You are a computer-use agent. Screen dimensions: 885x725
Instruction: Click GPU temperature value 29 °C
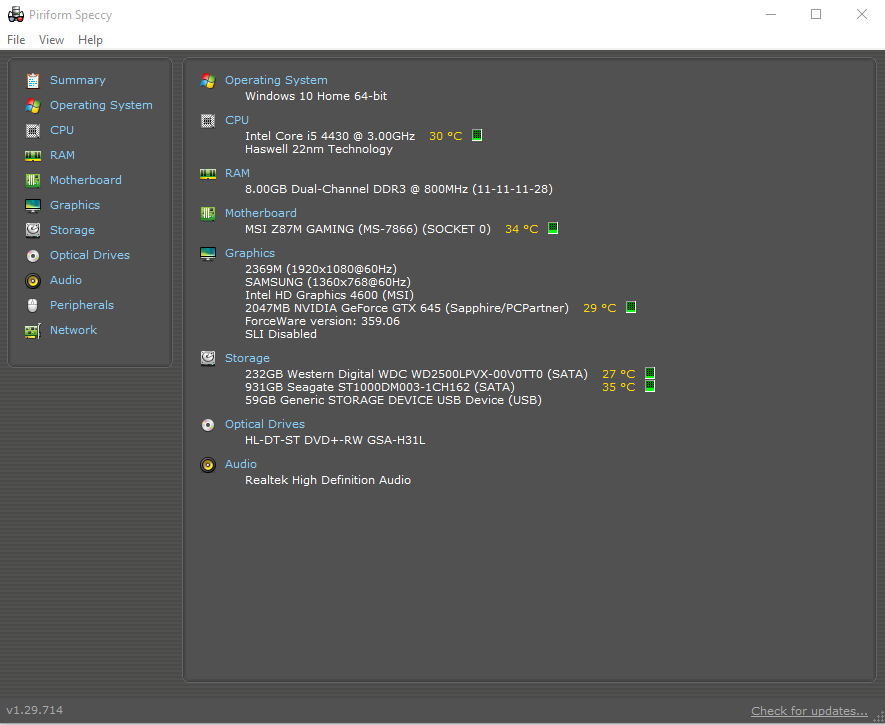click(x=599, y=308)
